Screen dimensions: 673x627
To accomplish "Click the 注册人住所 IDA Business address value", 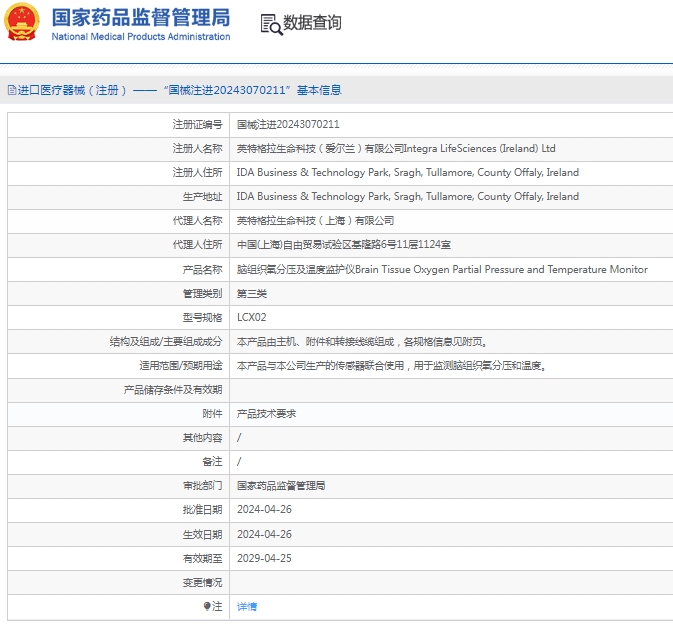I will [x=408, y=173].
